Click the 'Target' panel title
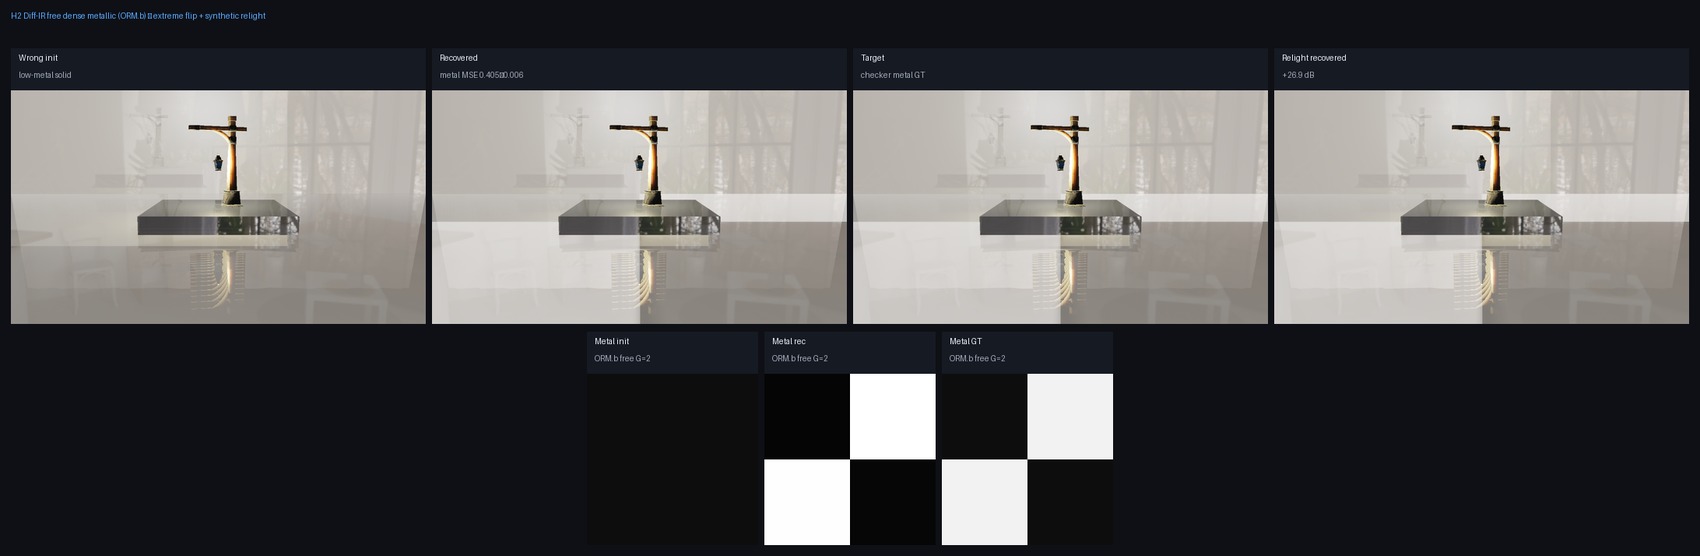Image resolution: width=1700 pixels, height=556 pixels. click(872, 58)
